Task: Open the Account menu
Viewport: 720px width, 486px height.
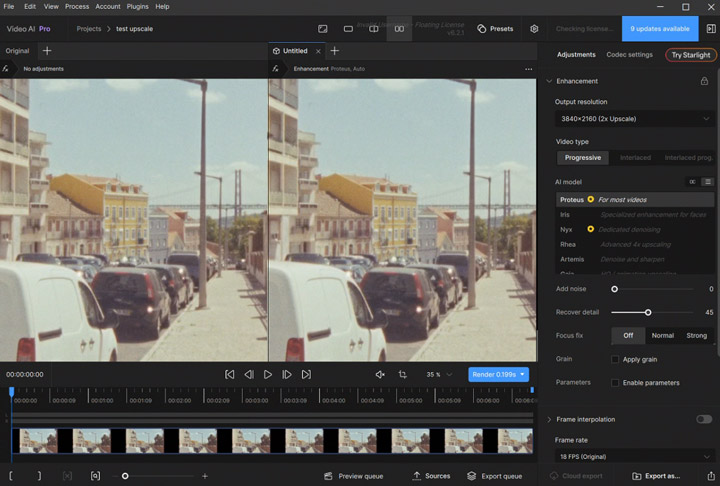Action: pyautogui.click(x=108, y=6)
